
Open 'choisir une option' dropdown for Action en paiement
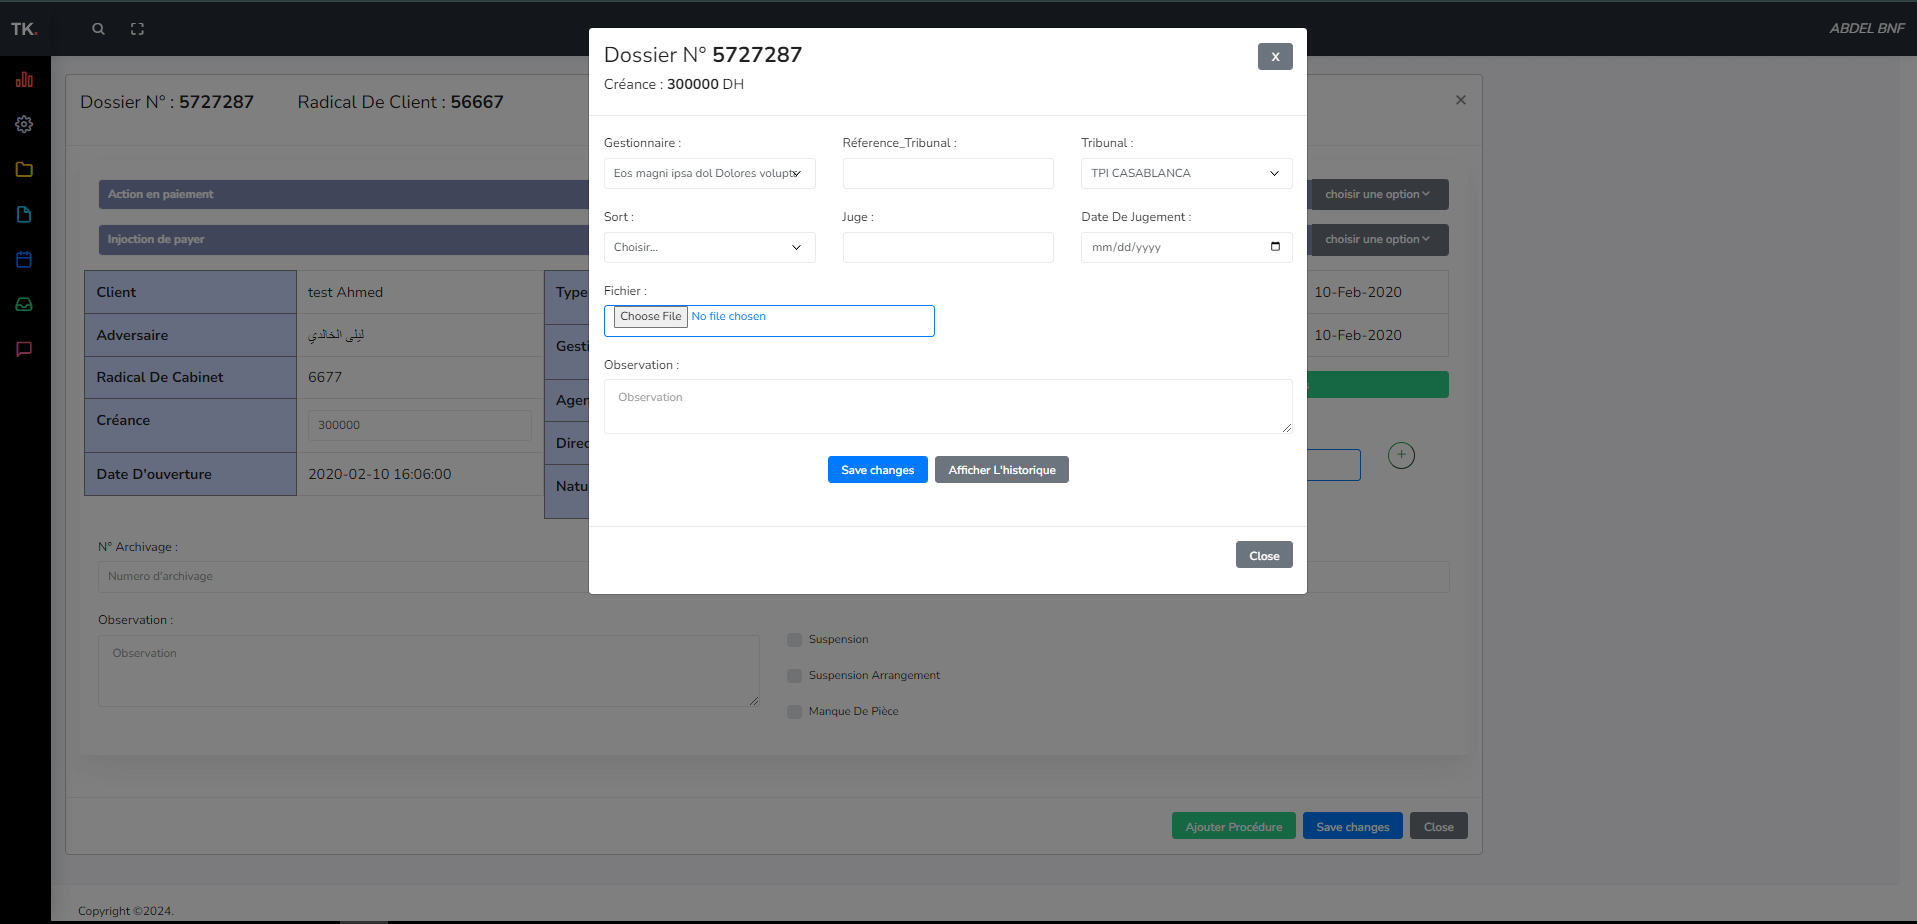(x=1378, y=194)
